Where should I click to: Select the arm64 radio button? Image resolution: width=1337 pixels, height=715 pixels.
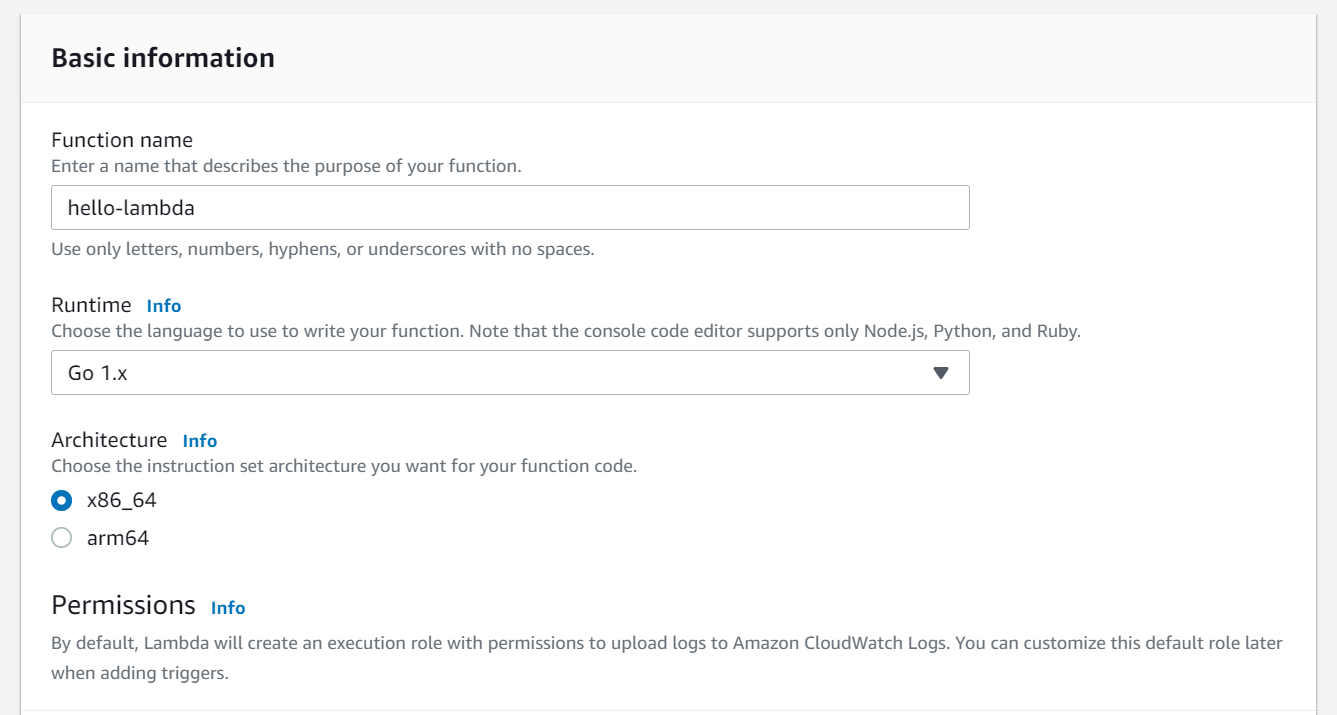coord(62,538)
